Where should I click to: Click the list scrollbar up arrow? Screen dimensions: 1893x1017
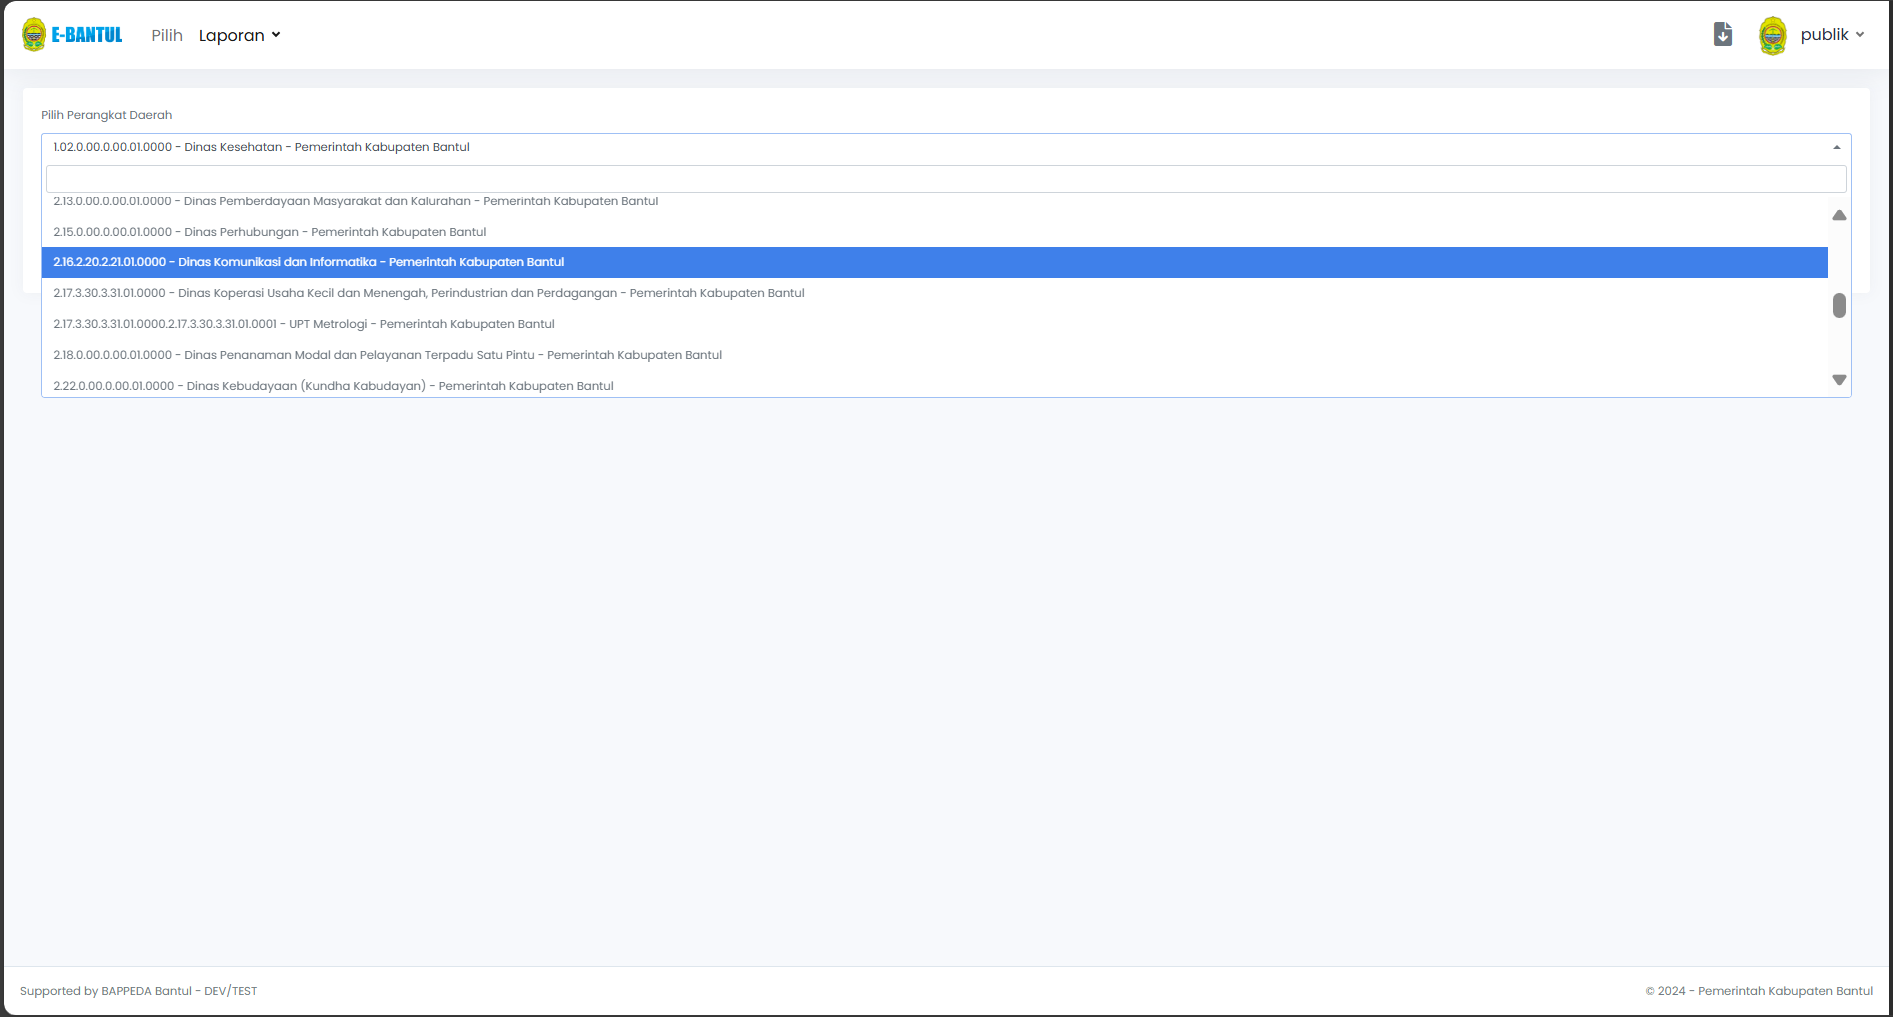click(1839, 215)
